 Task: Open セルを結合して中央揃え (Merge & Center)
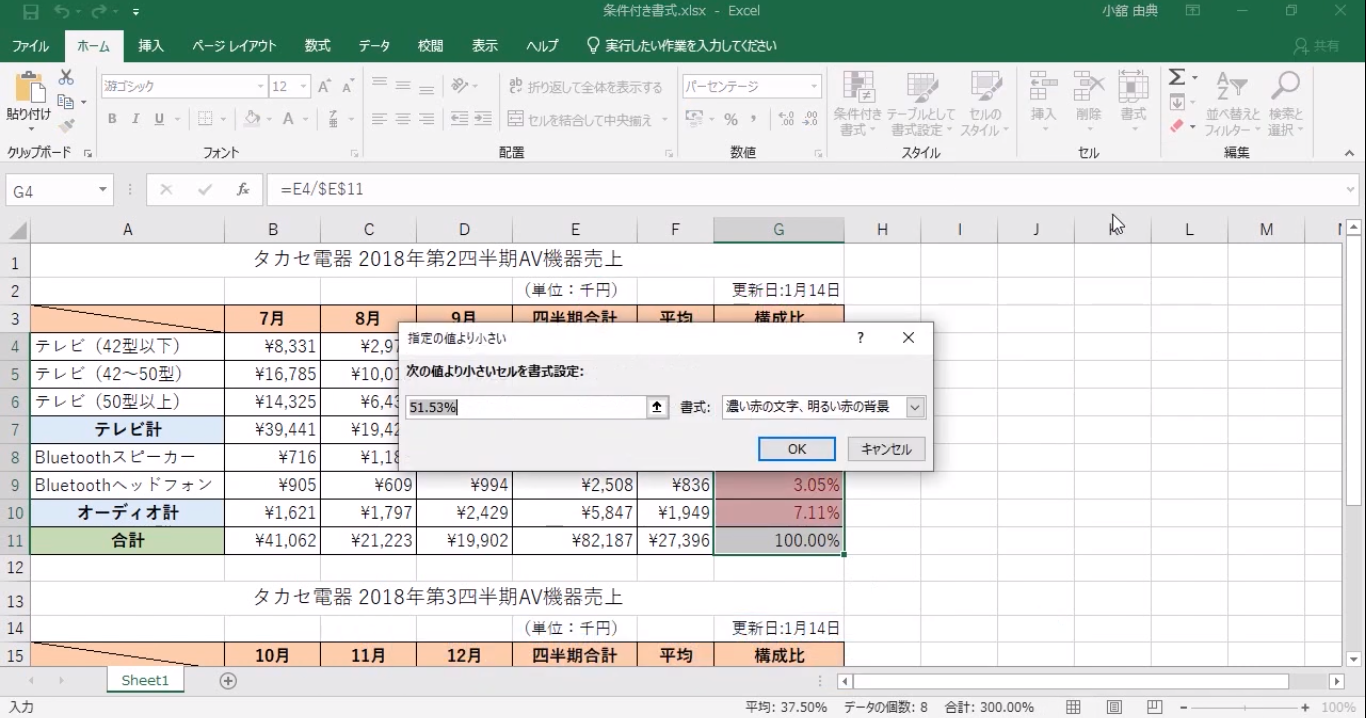coord(580,120)
